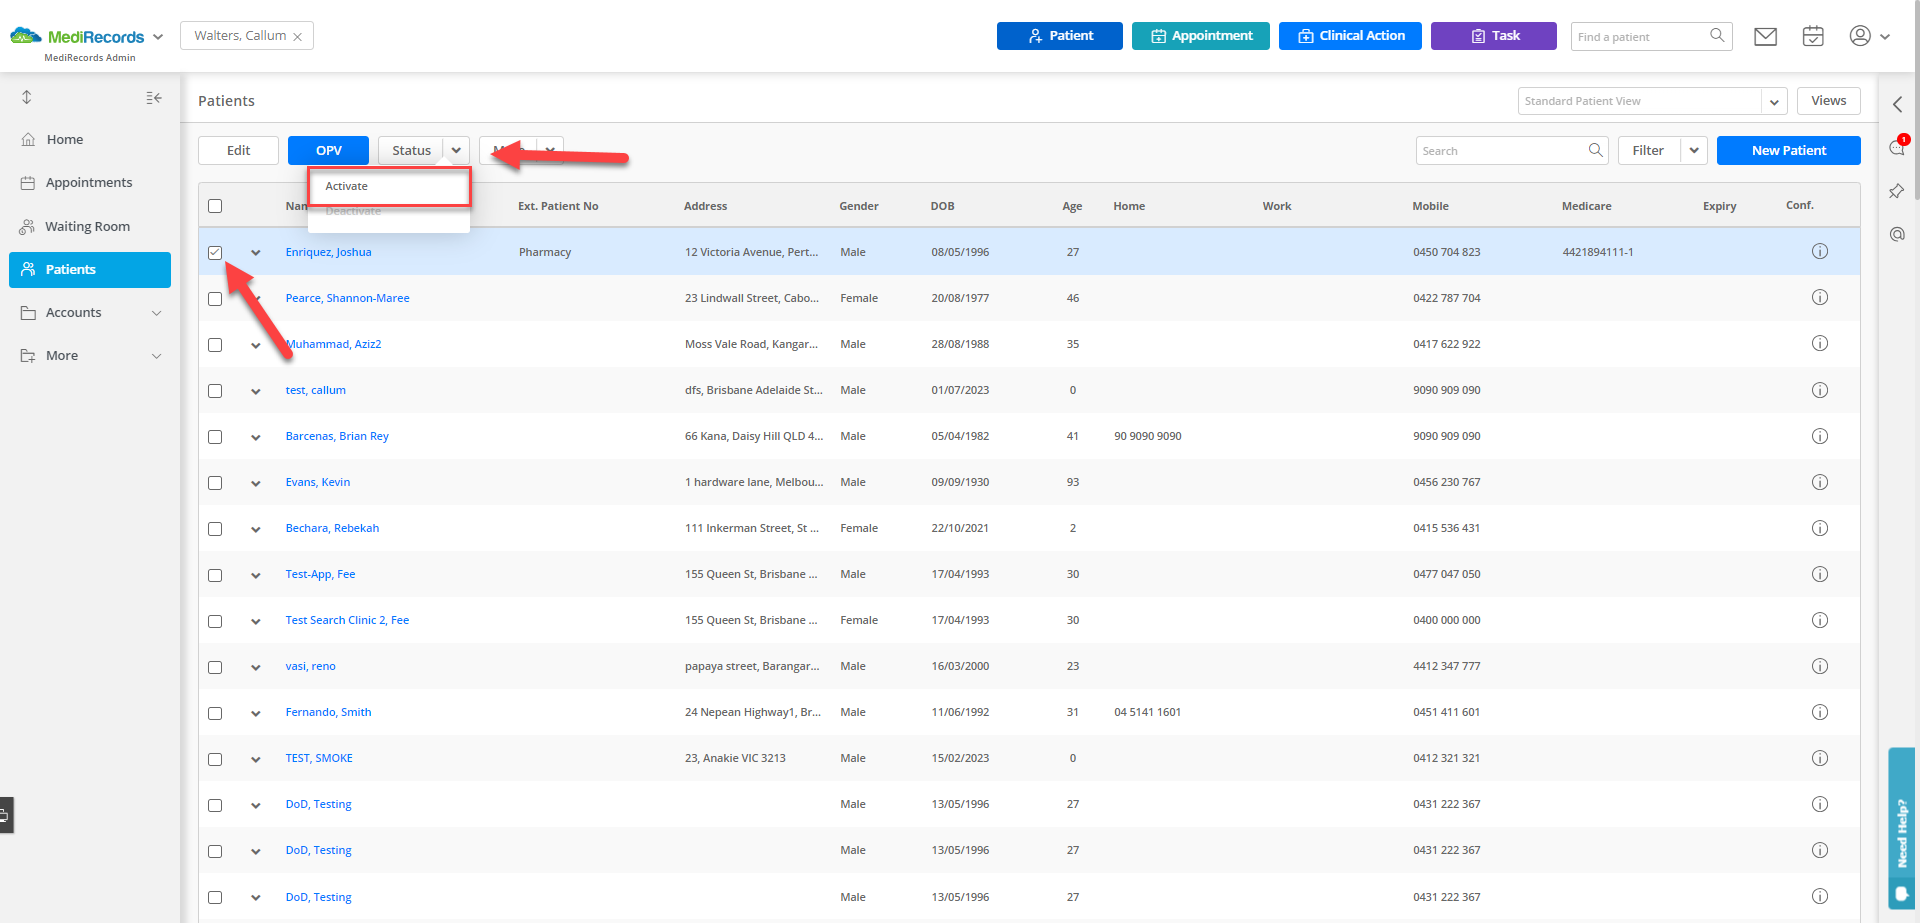Screen dimensions: 1920x923
Task: Open the chat notifications icon
Action: tap(1897, 147)
